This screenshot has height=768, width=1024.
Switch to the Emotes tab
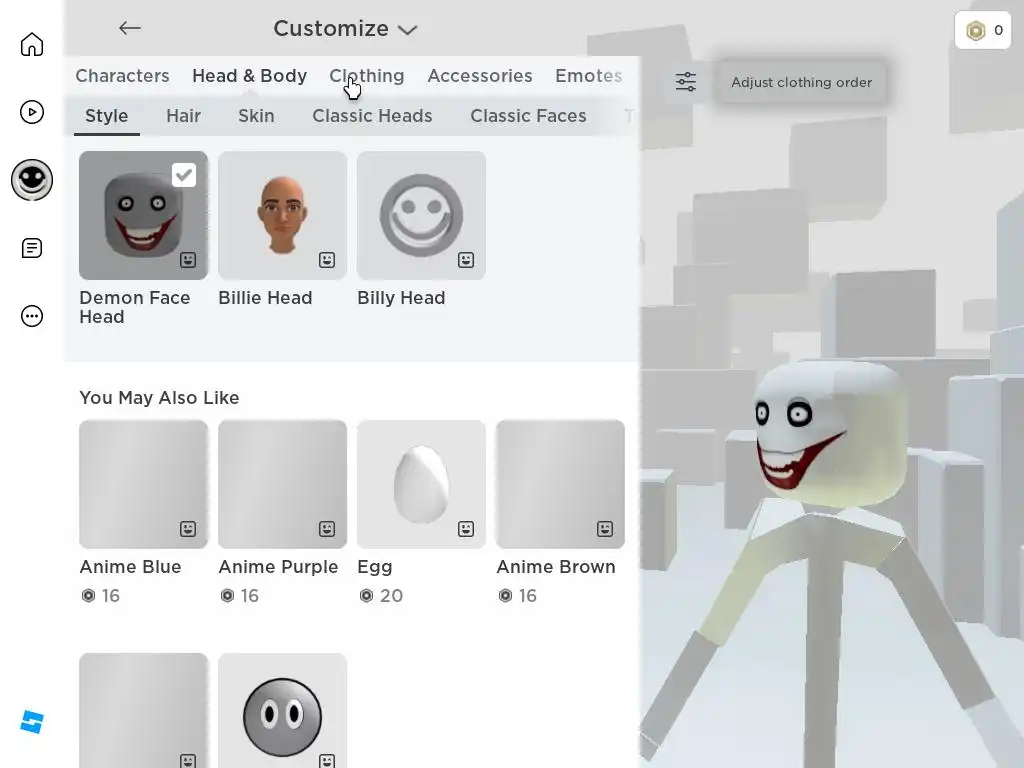[x=588, y=76]
